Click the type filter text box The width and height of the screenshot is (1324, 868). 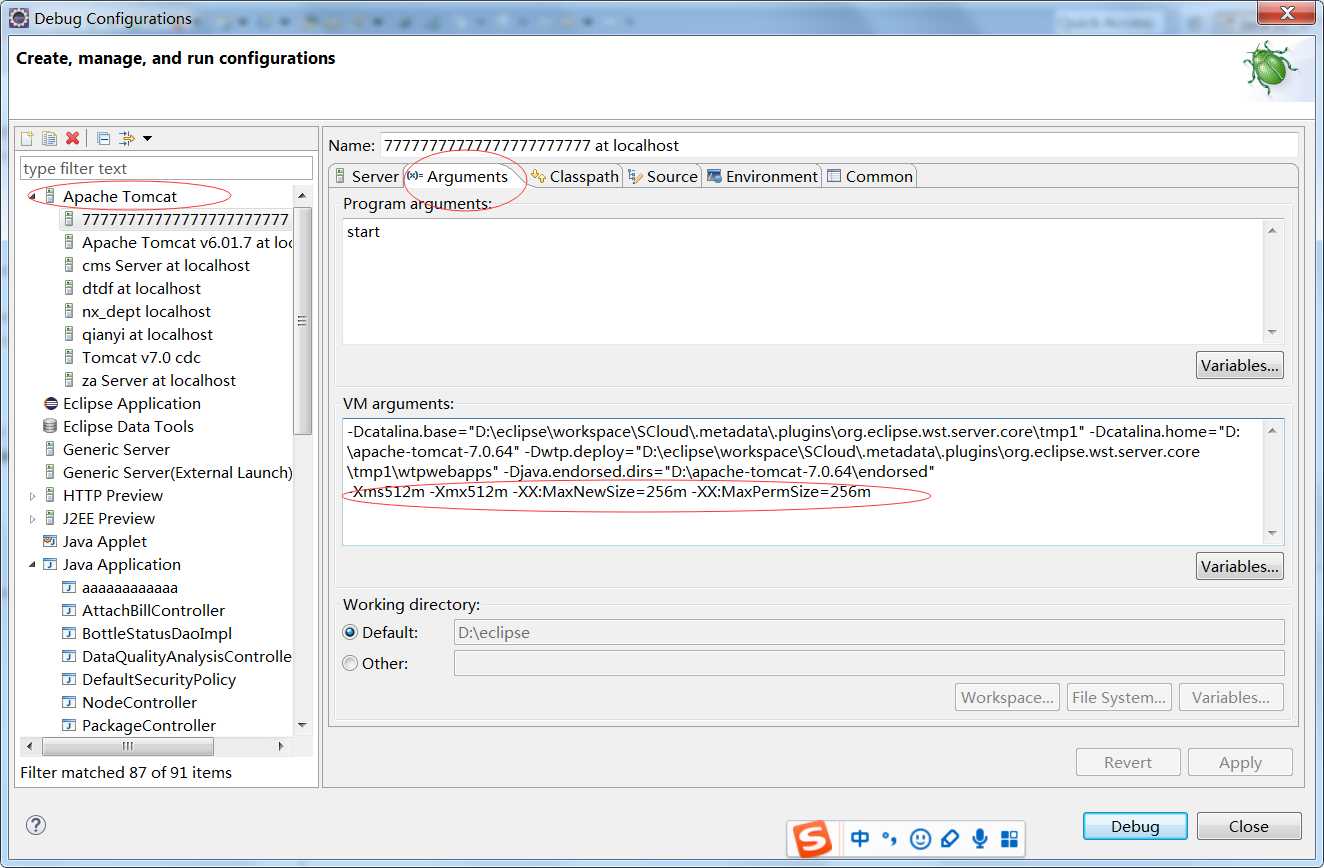[x=166, y=168]
